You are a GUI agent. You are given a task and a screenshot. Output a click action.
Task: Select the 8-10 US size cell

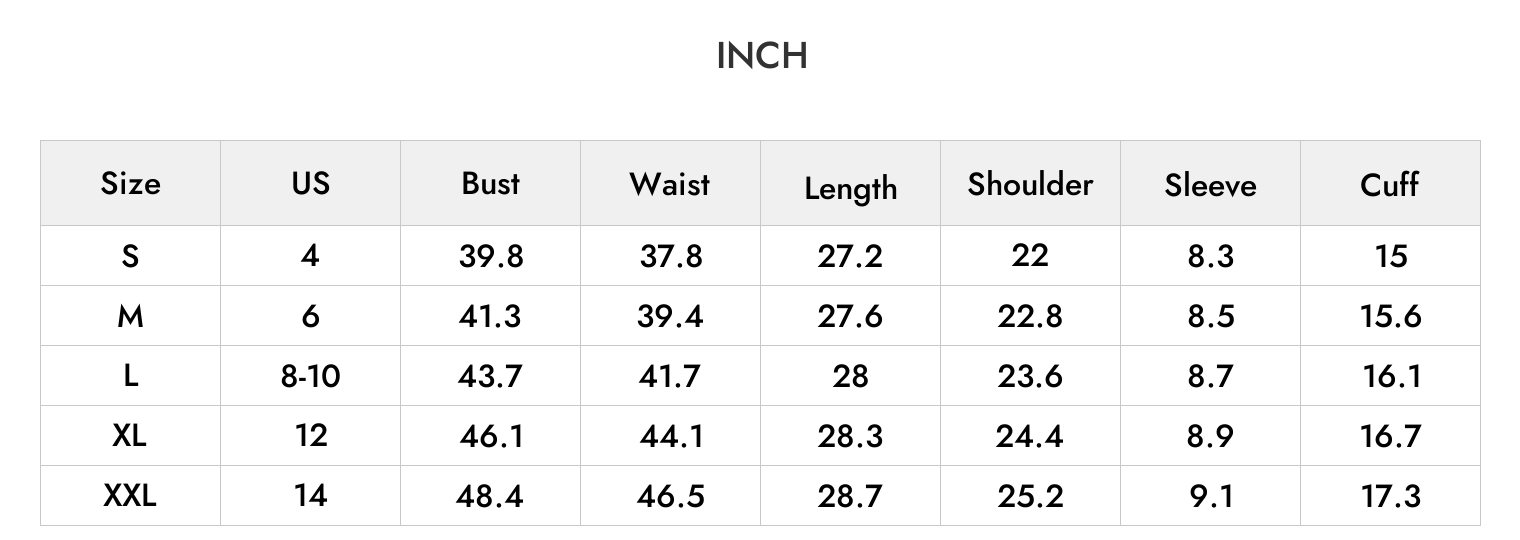pyautogui.click(x=310, y=376)
